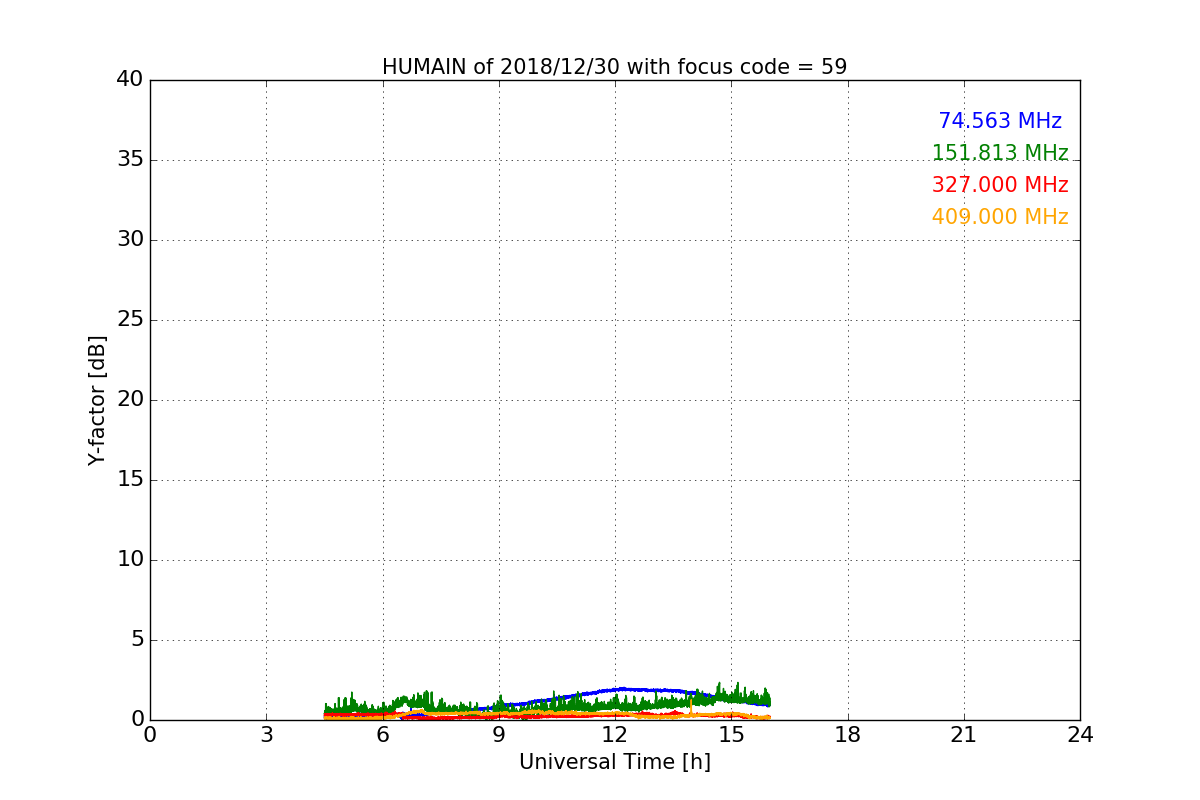
Task: Click y-axis tick value 25
Action: point(130,320)
